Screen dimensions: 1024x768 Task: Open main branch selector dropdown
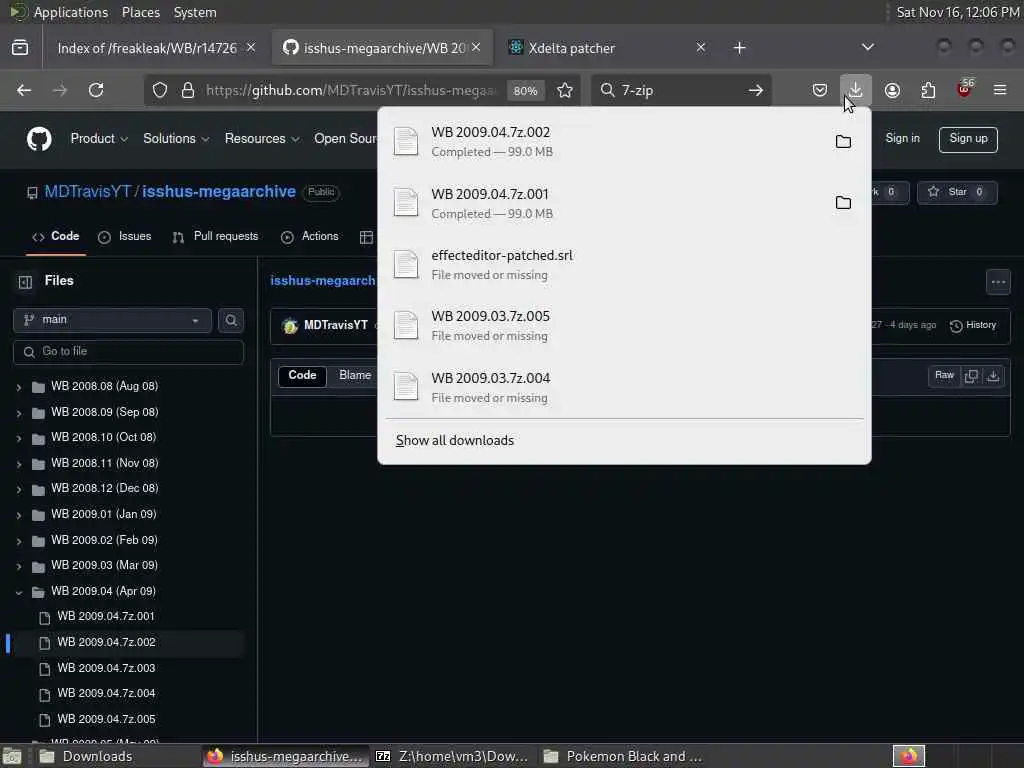point(112,320)
